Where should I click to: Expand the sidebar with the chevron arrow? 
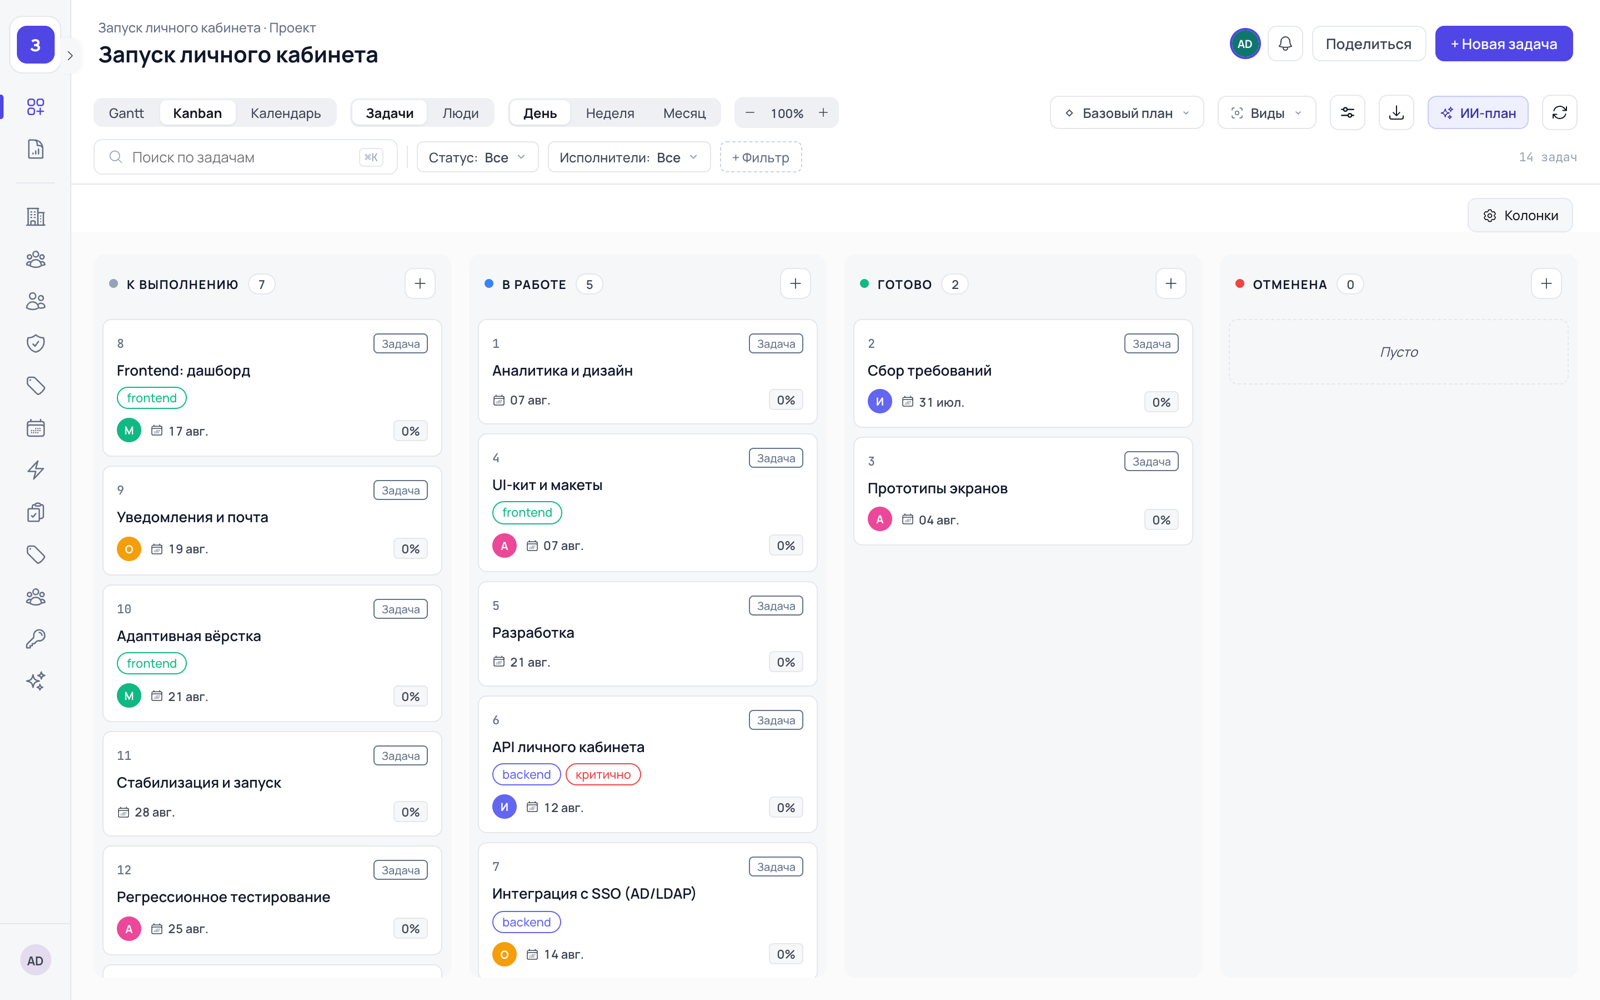coord(70,56)
